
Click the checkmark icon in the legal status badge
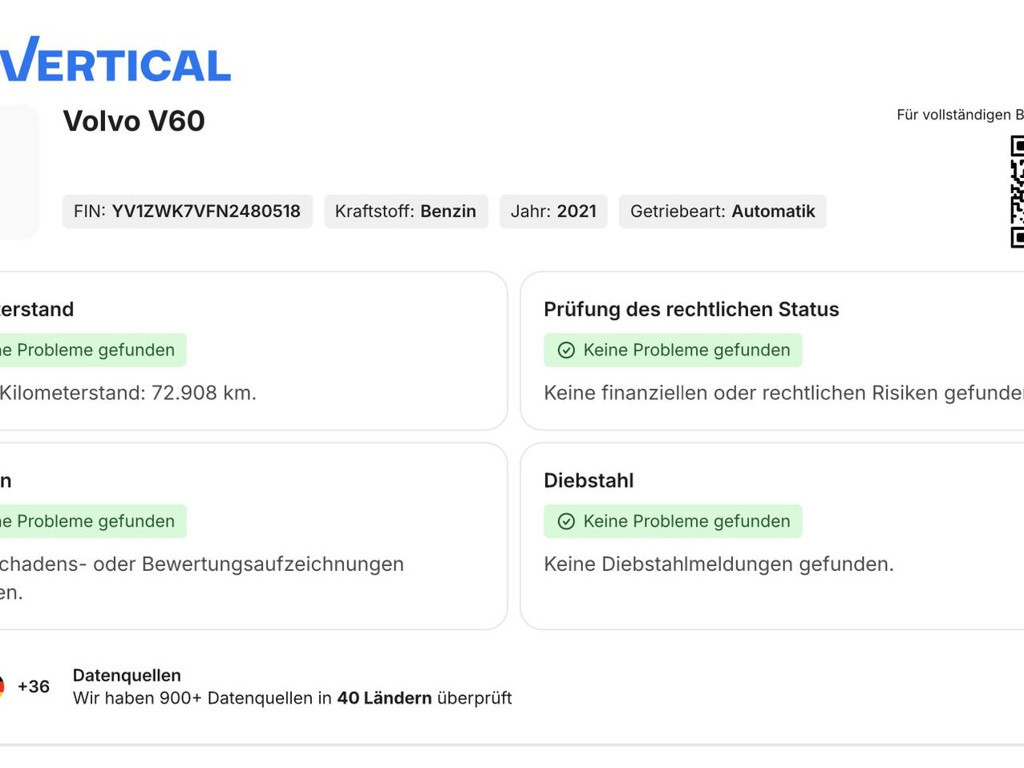coord(566,350)
